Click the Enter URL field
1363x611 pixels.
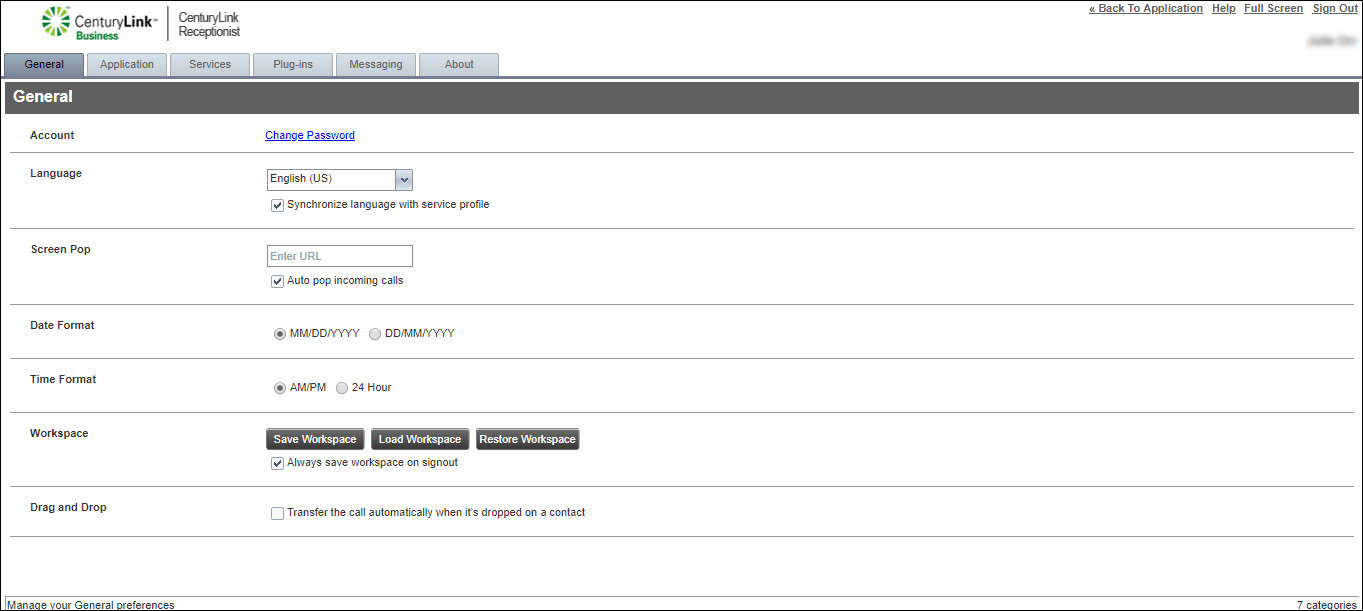[x=340, y=256]
